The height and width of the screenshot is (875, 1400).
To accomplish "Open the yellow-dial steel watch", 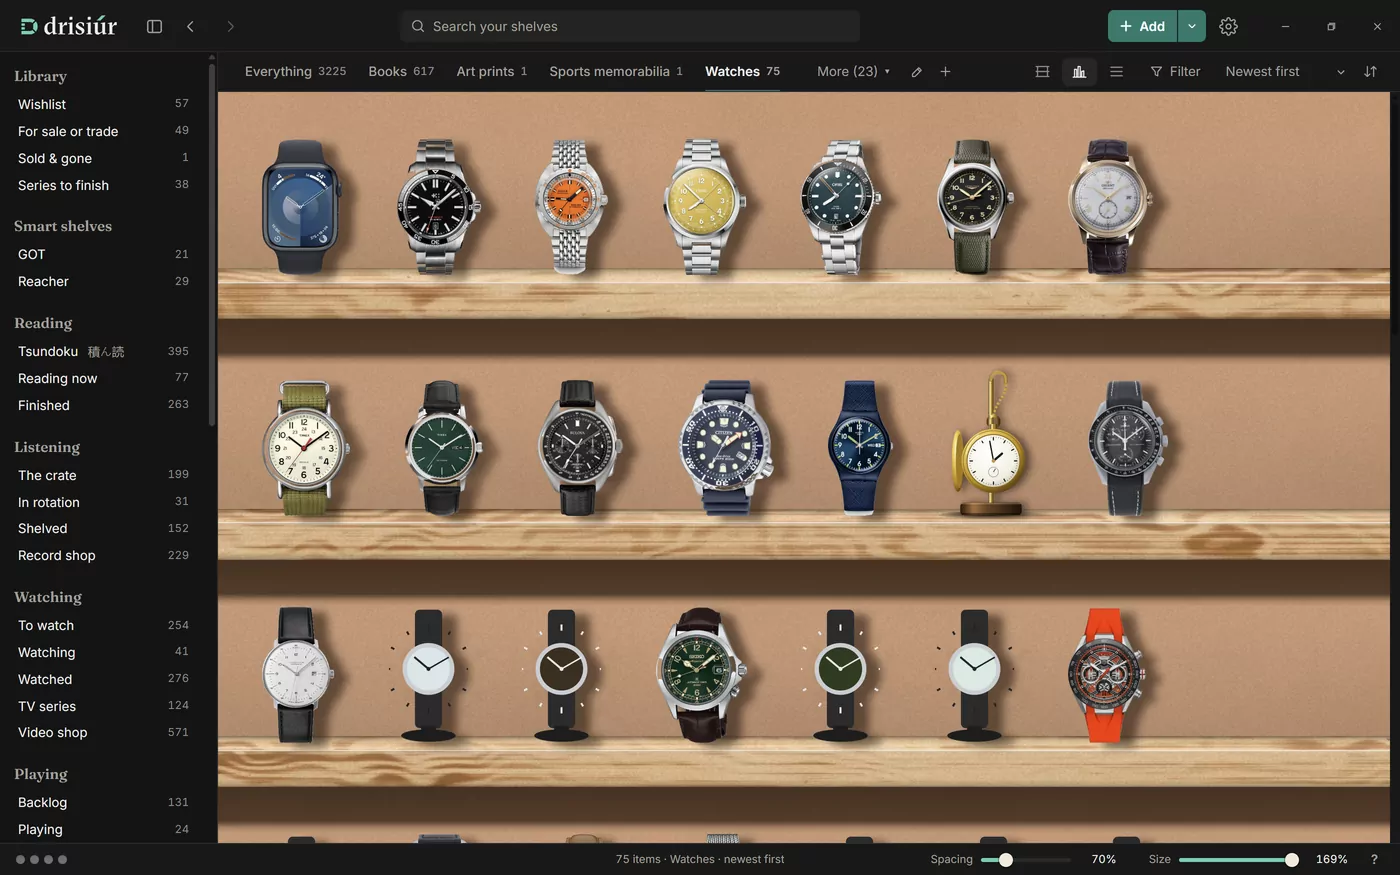I will [x=703, y=207].
